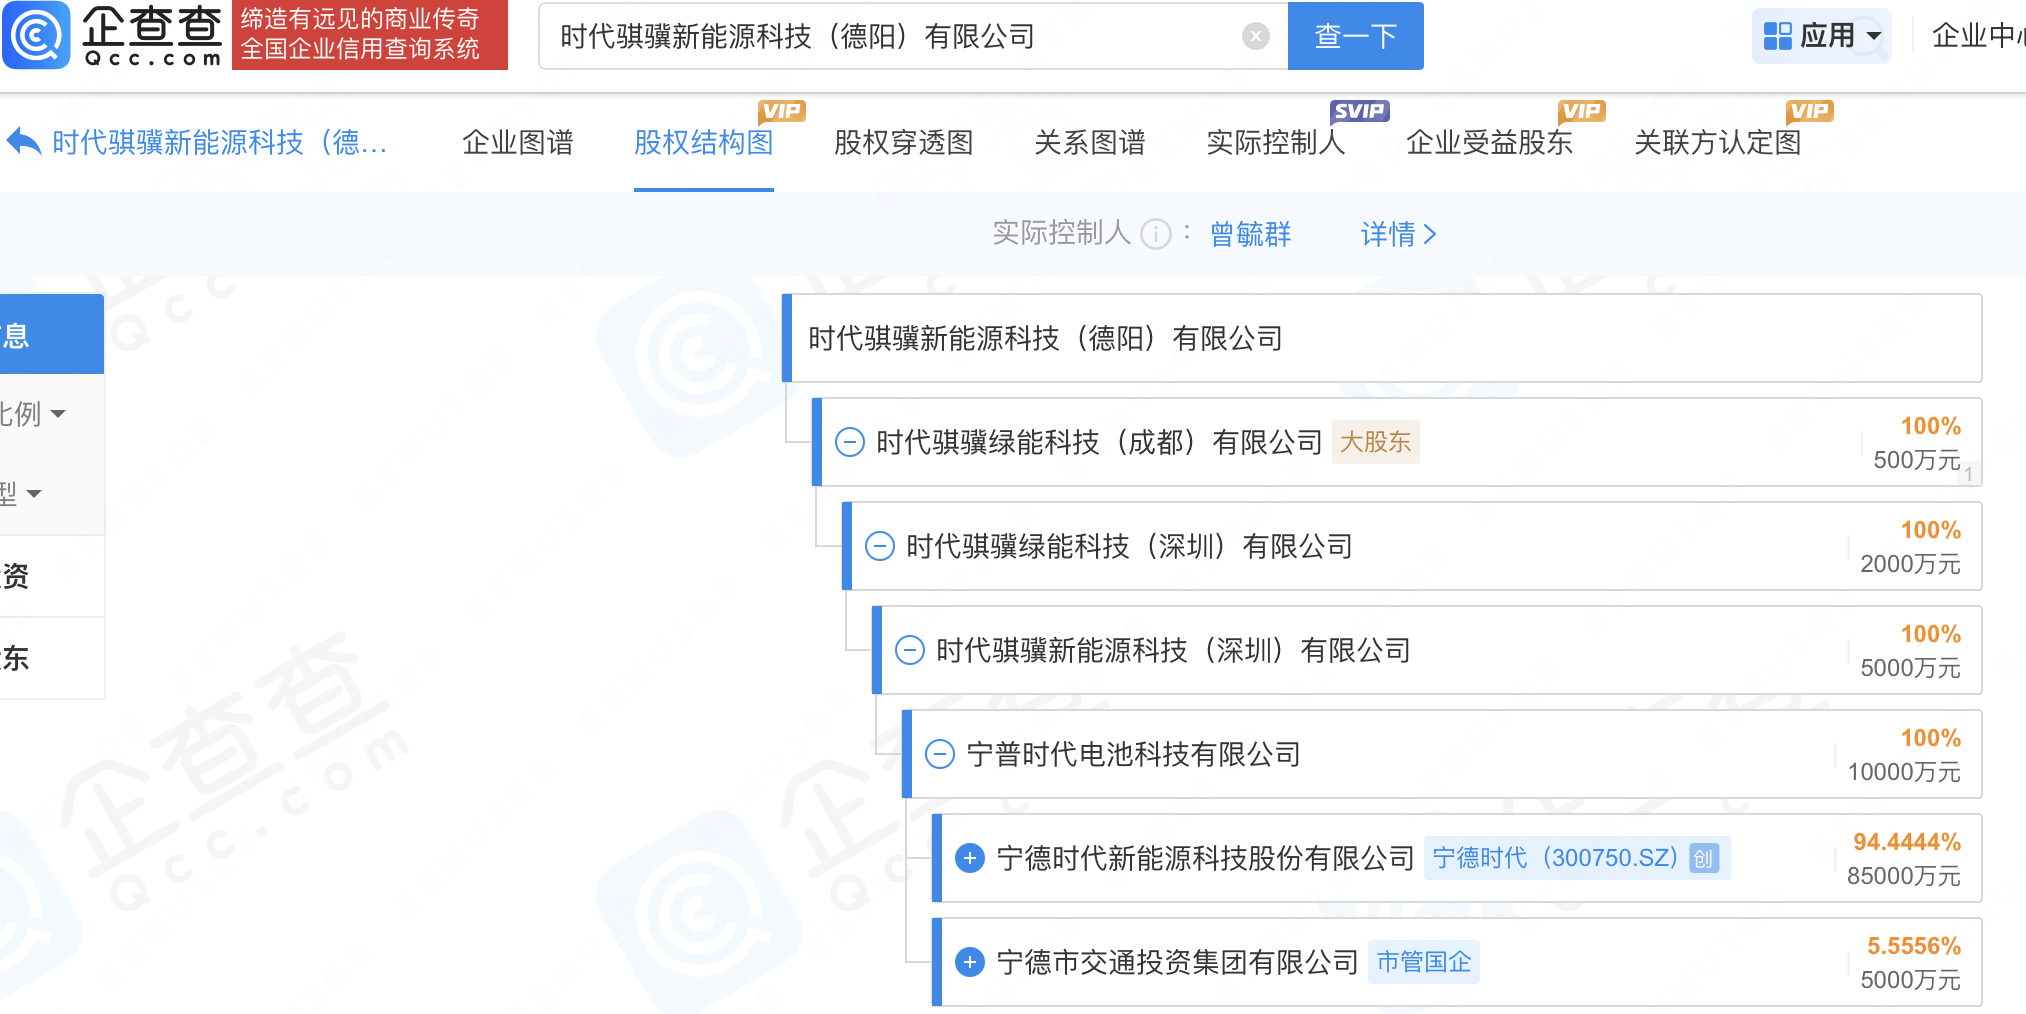Switch to 企业图谱 tab
Image resolution: width=2026 pixels, height=1014 pixels.
[x=518, y=142]
